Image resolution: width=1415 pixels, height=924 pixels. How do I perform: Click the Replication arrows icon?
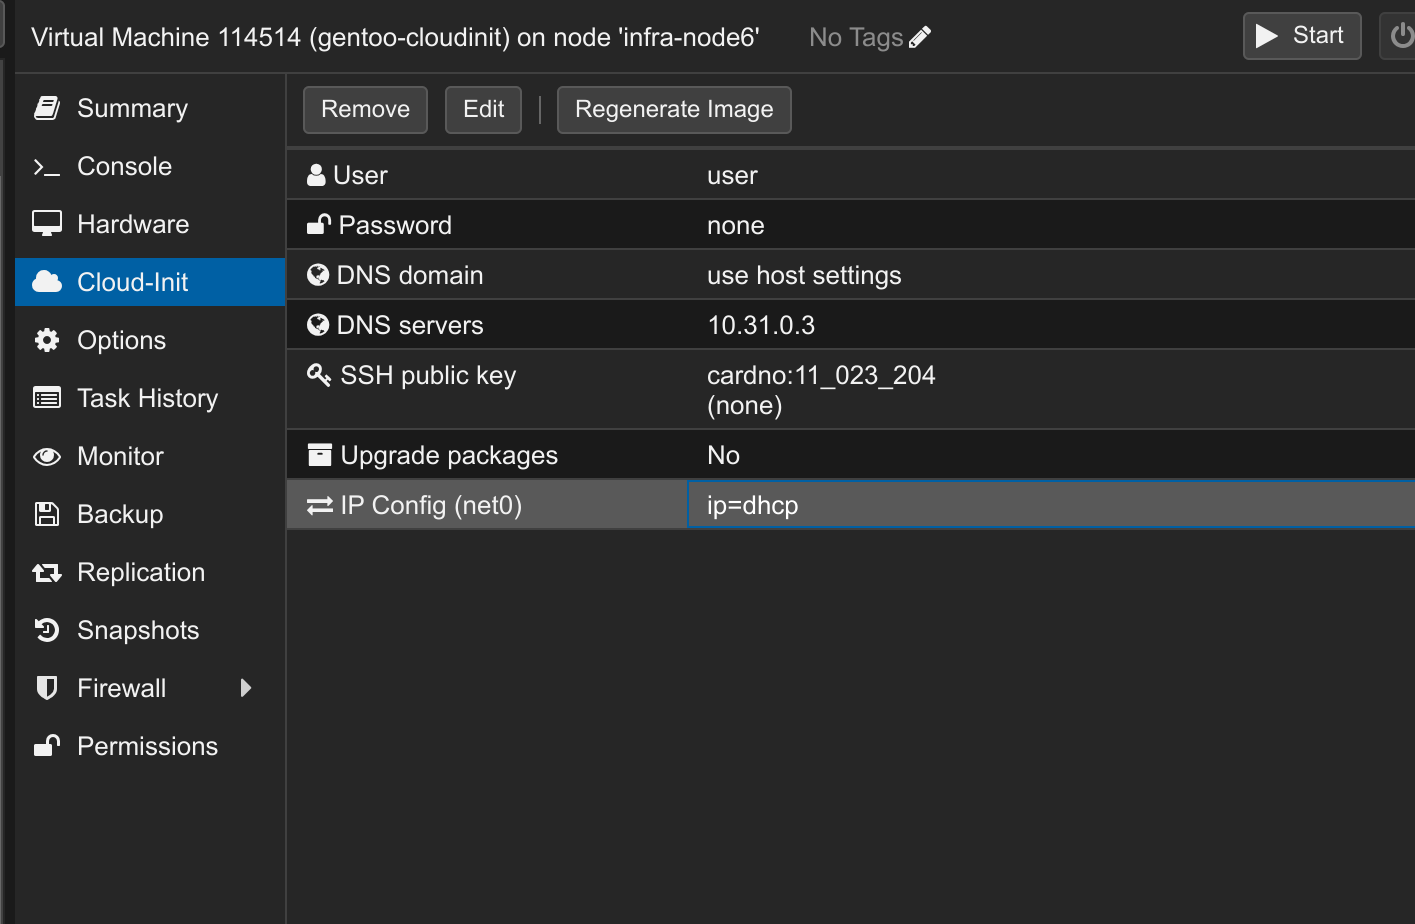tap(47, 573)
